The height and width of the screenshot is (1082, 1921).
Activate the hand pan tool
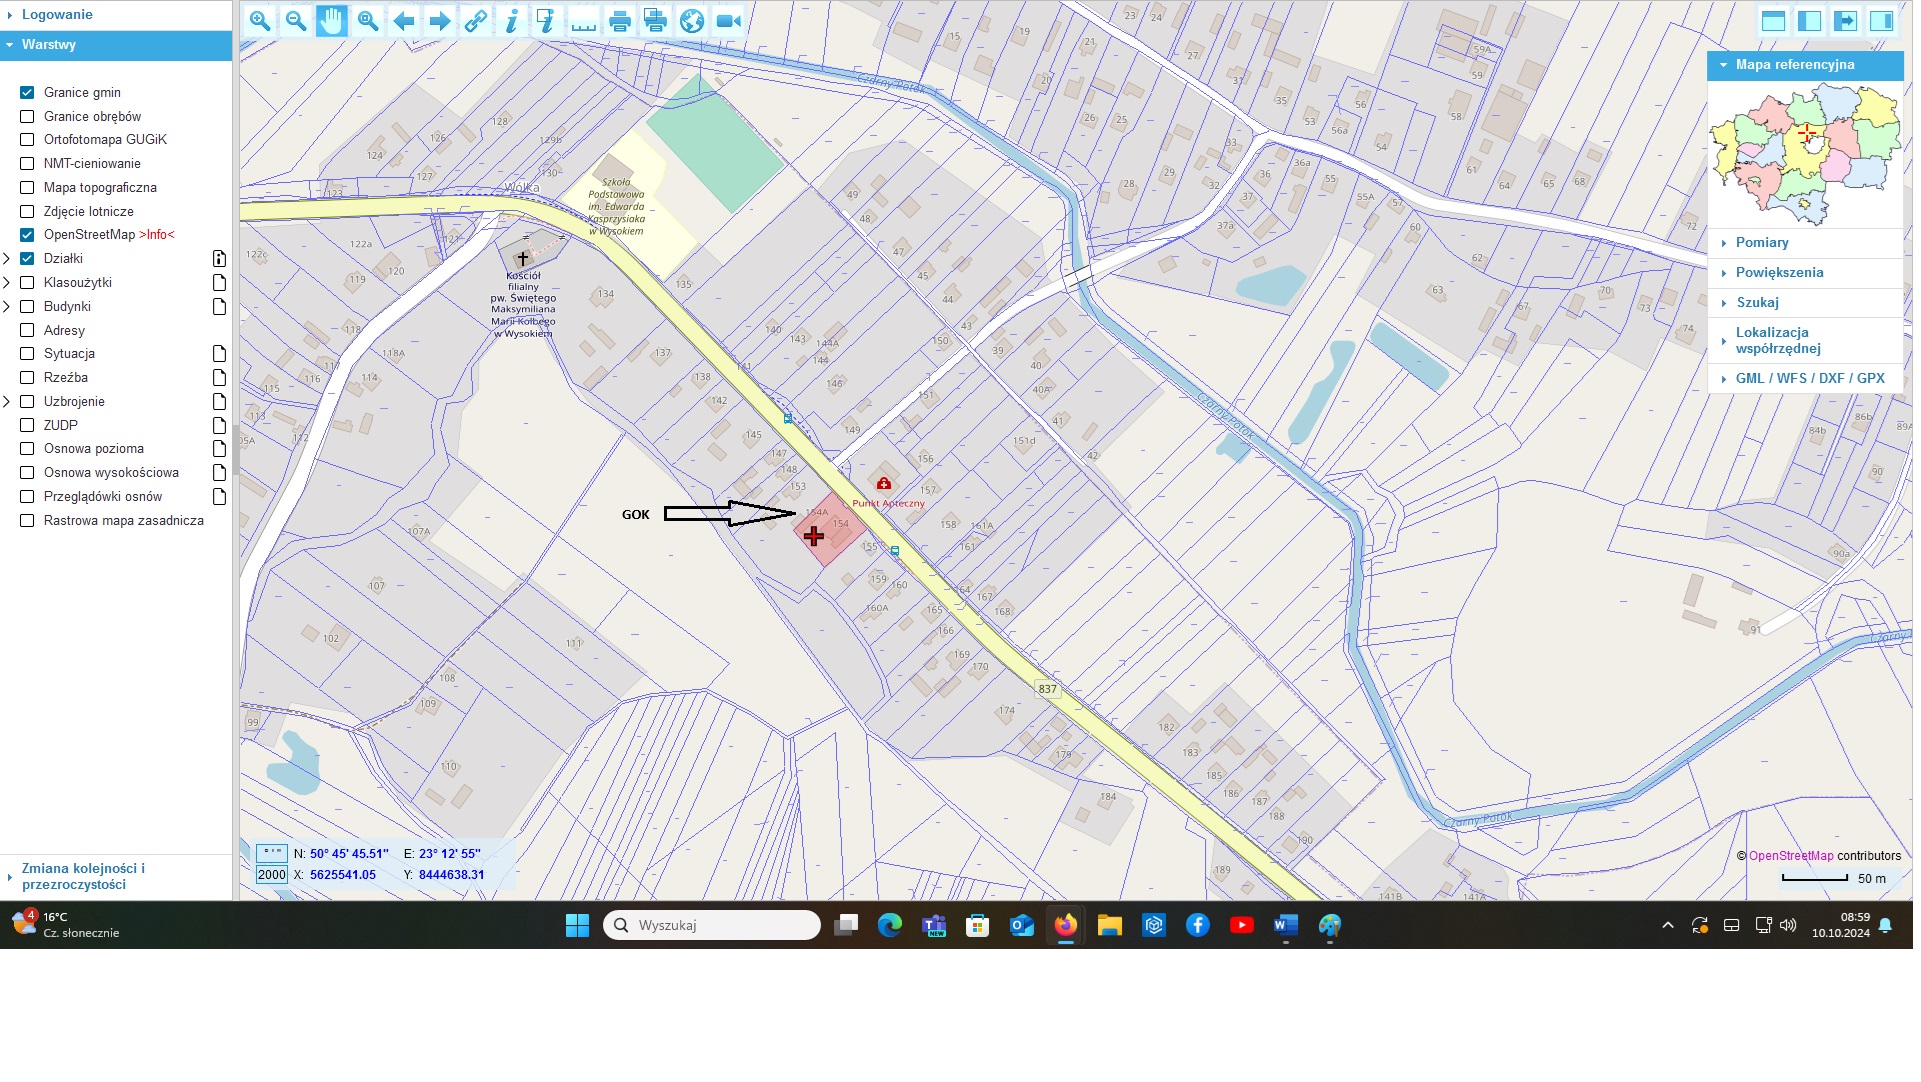[x=332, y=21]
